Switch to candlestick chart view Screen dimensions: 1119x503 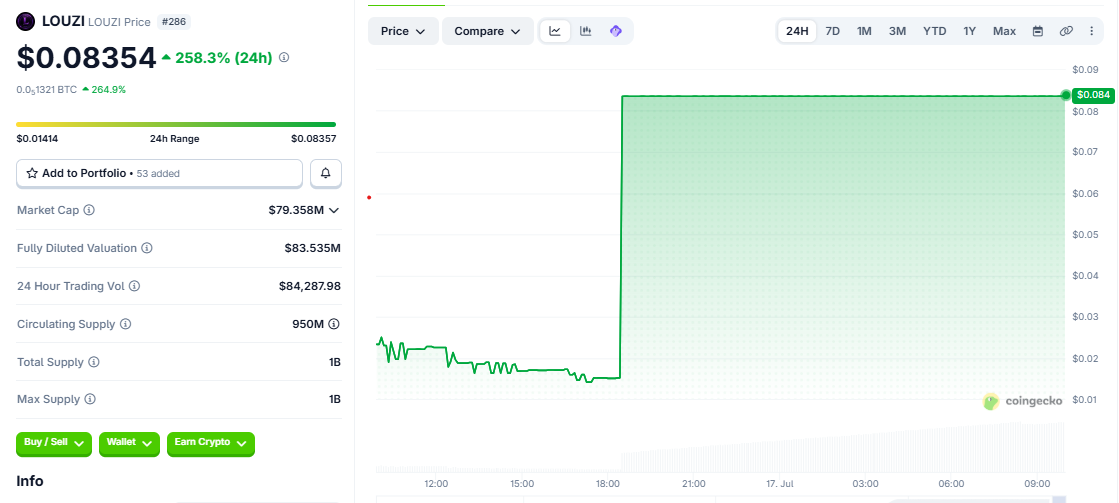585,31
